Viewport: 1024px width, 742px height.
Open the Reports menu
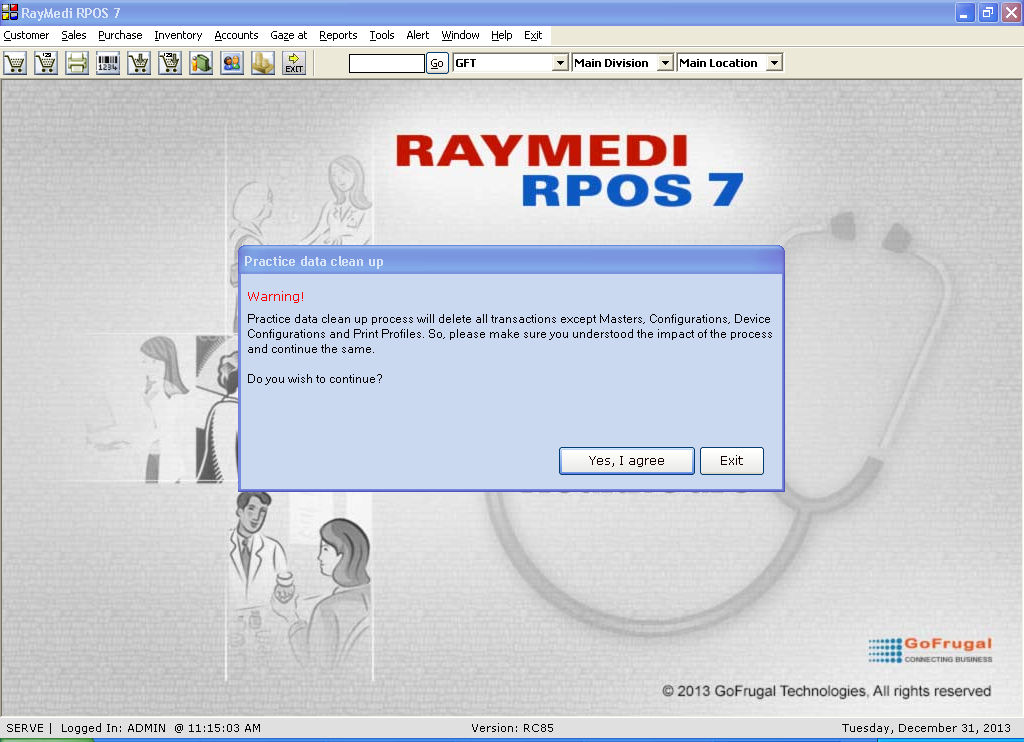coord(338,35)
